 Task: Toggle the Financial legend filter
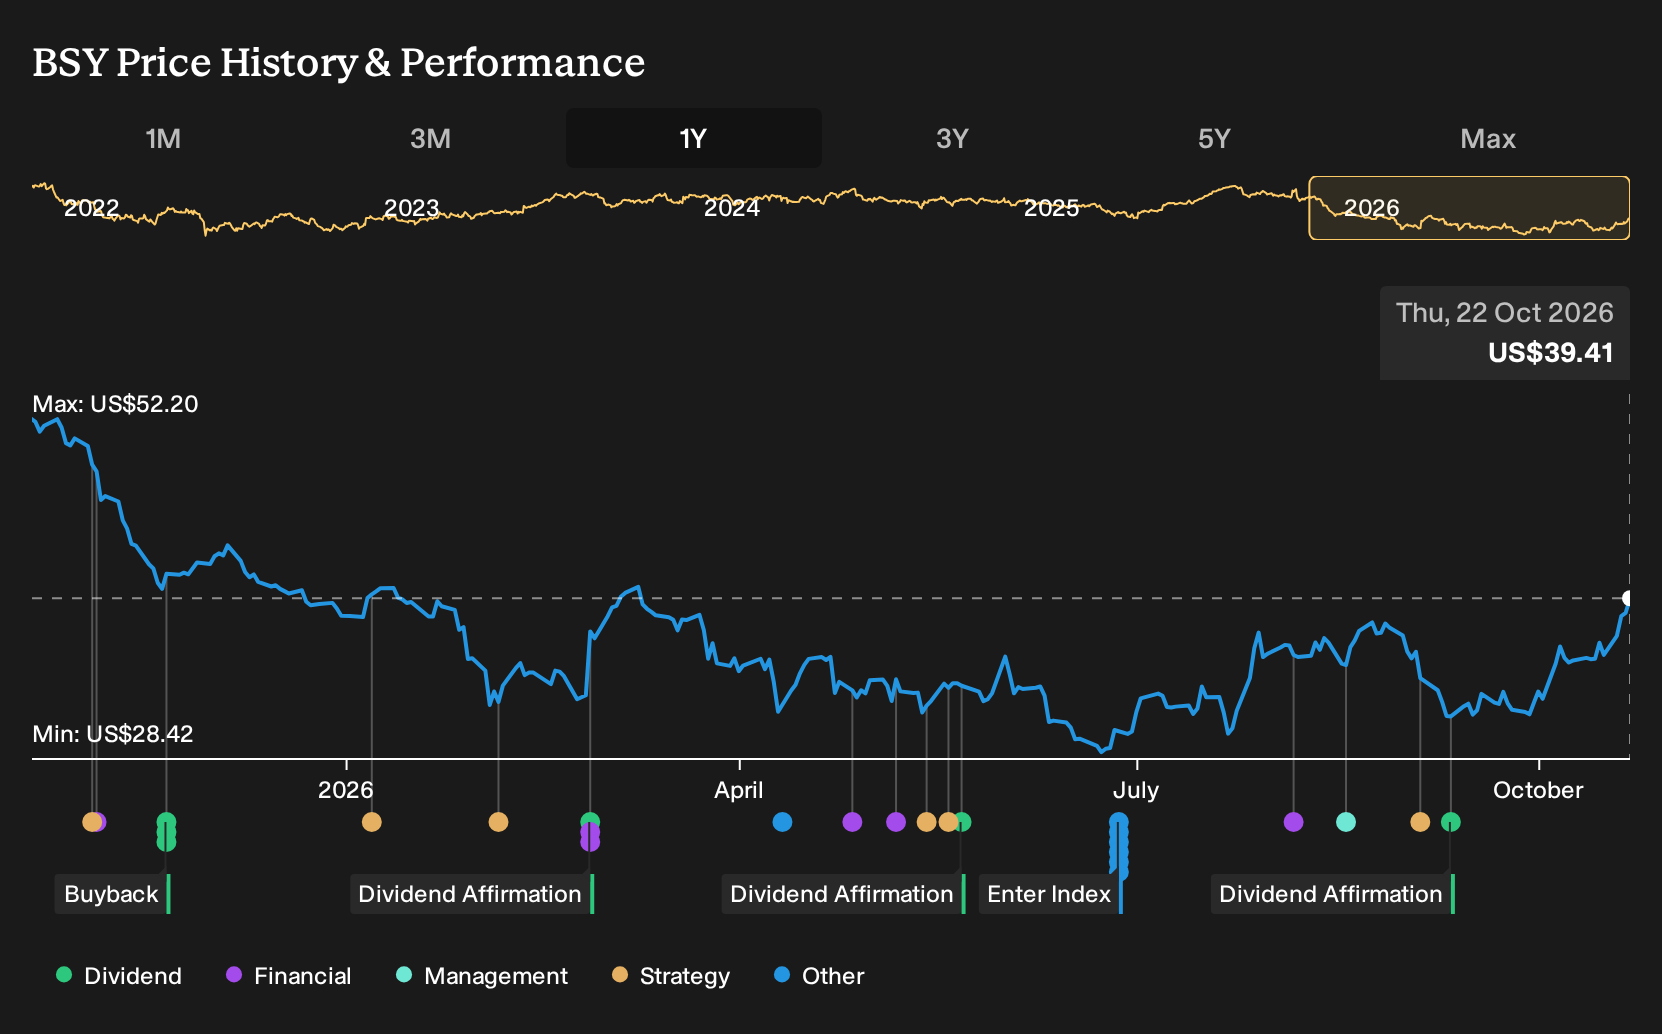(x=288, y=976)
